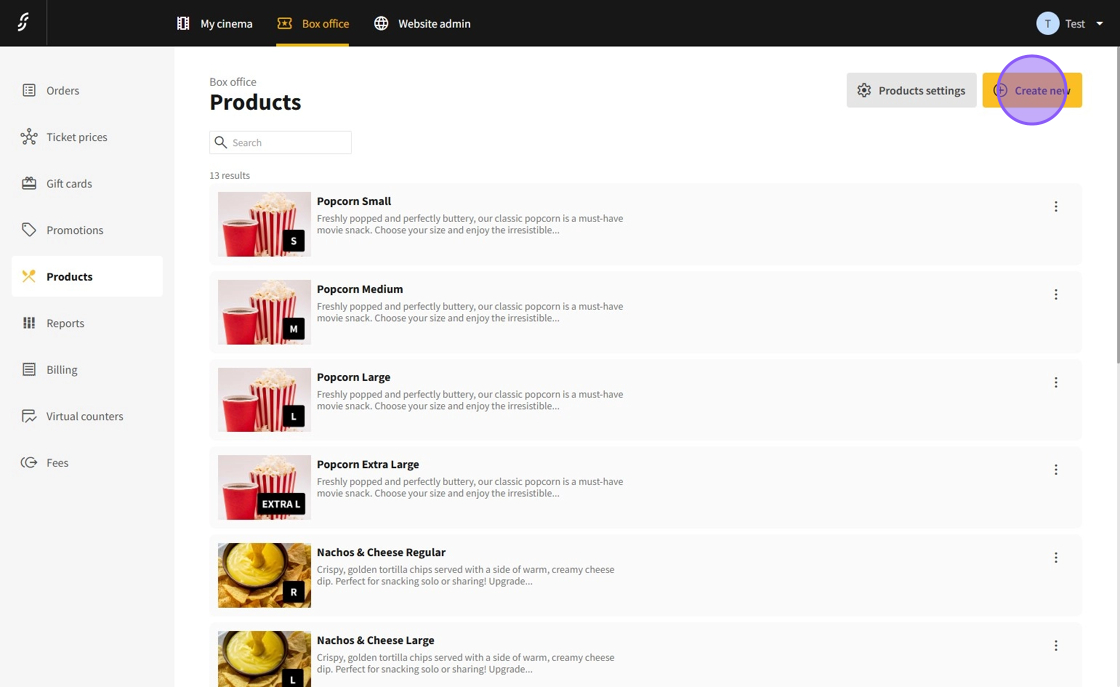This screenshot has width=1120, height=687.
Task: Open Fees in the sidebar
Action: [57, 463]
